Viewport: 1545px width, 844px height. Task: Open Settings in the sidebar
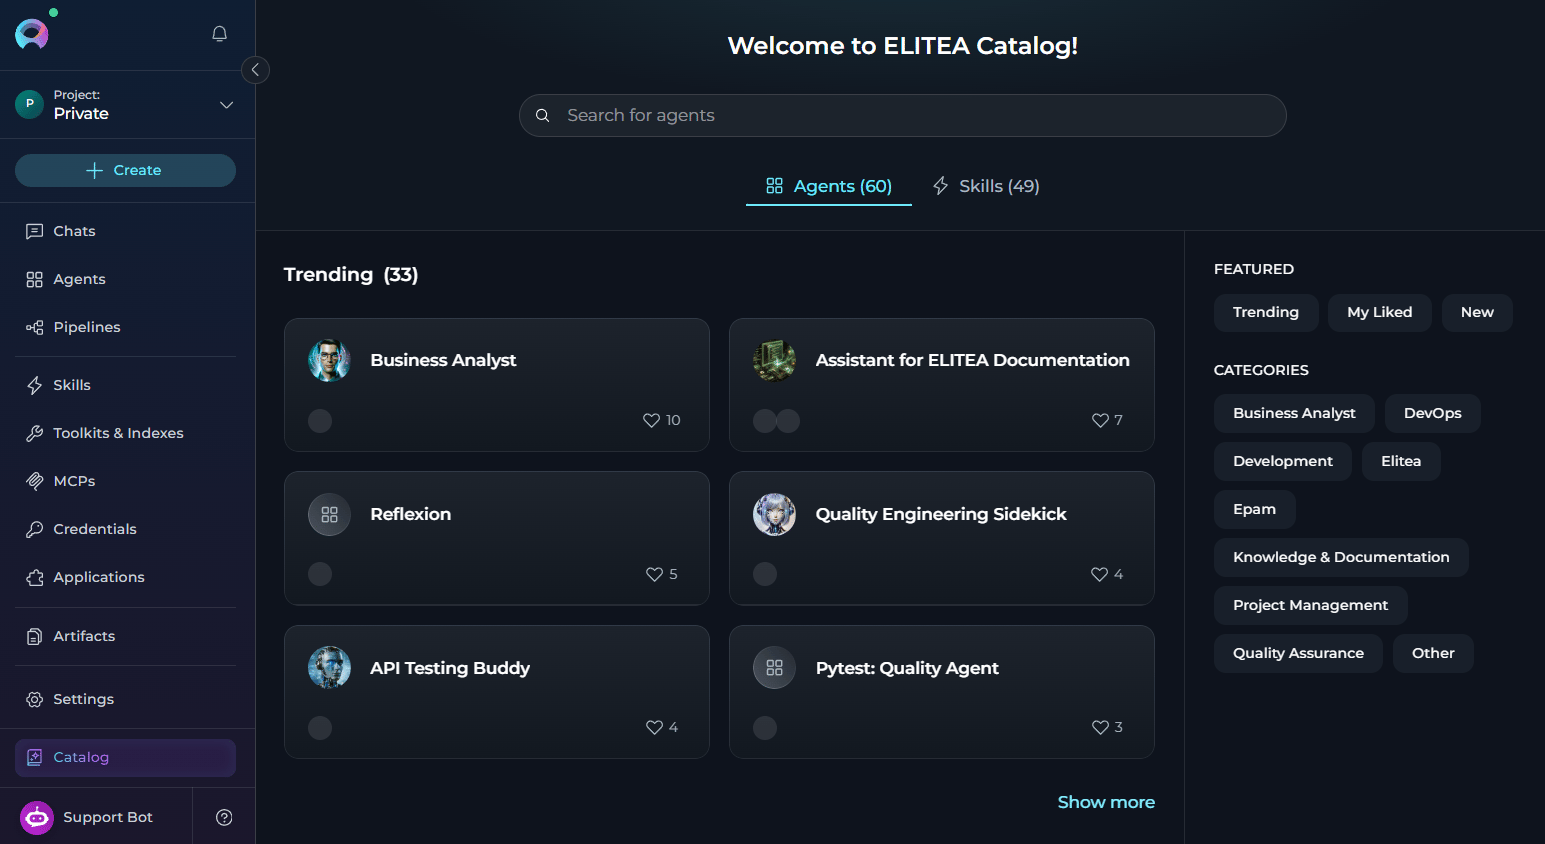125,699
